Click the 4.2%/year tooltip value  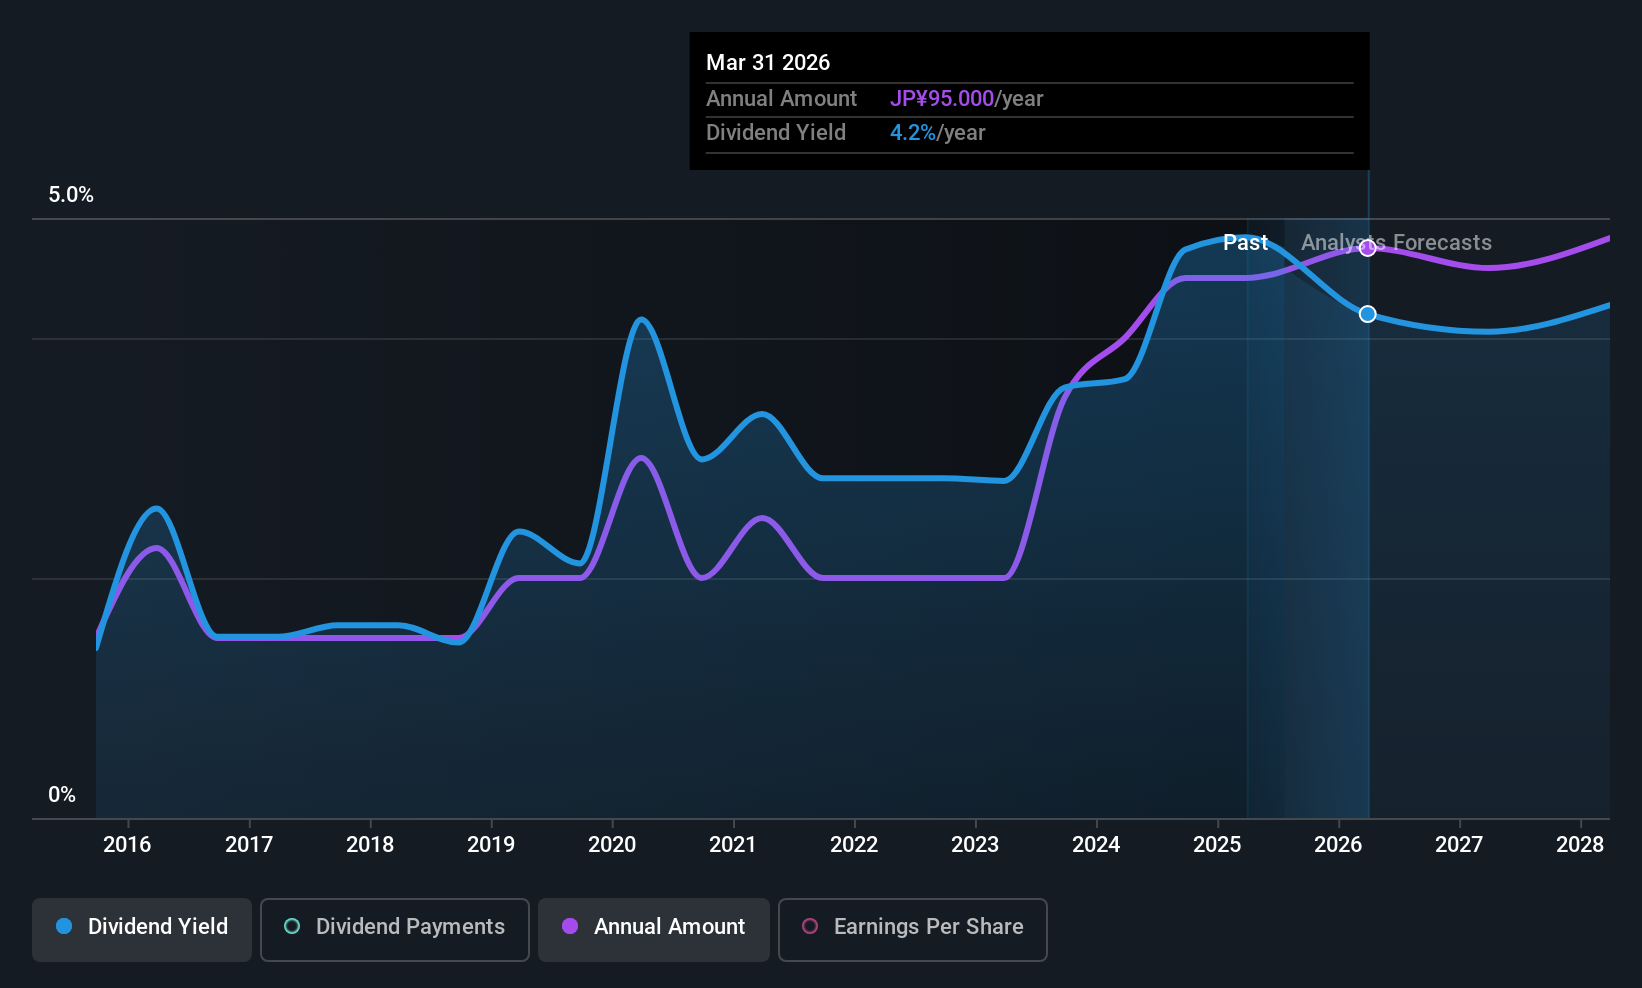click(938, 133)
